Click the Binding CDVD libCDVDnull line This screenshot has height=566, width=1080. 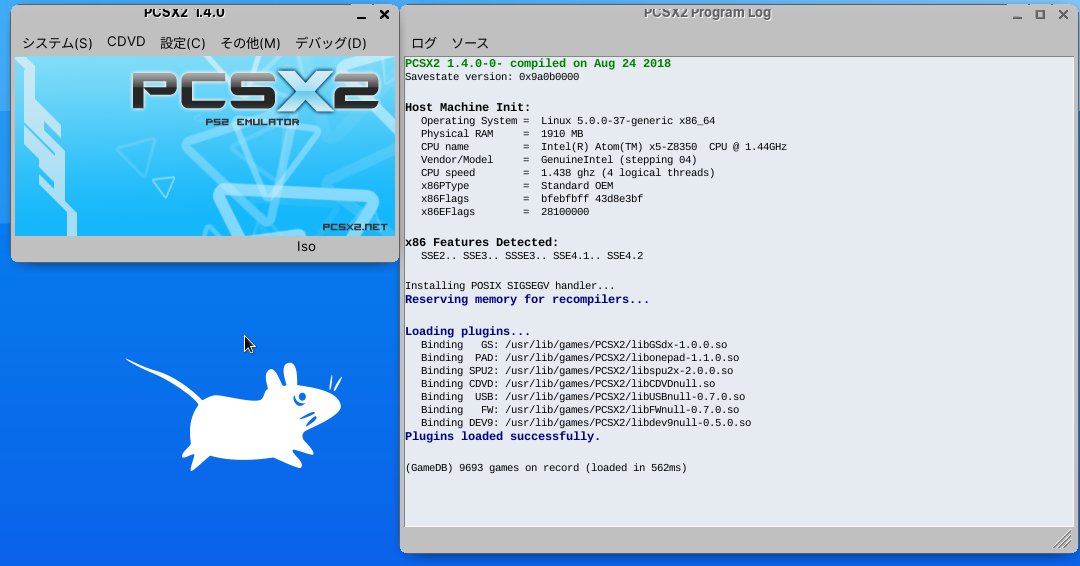568,384
